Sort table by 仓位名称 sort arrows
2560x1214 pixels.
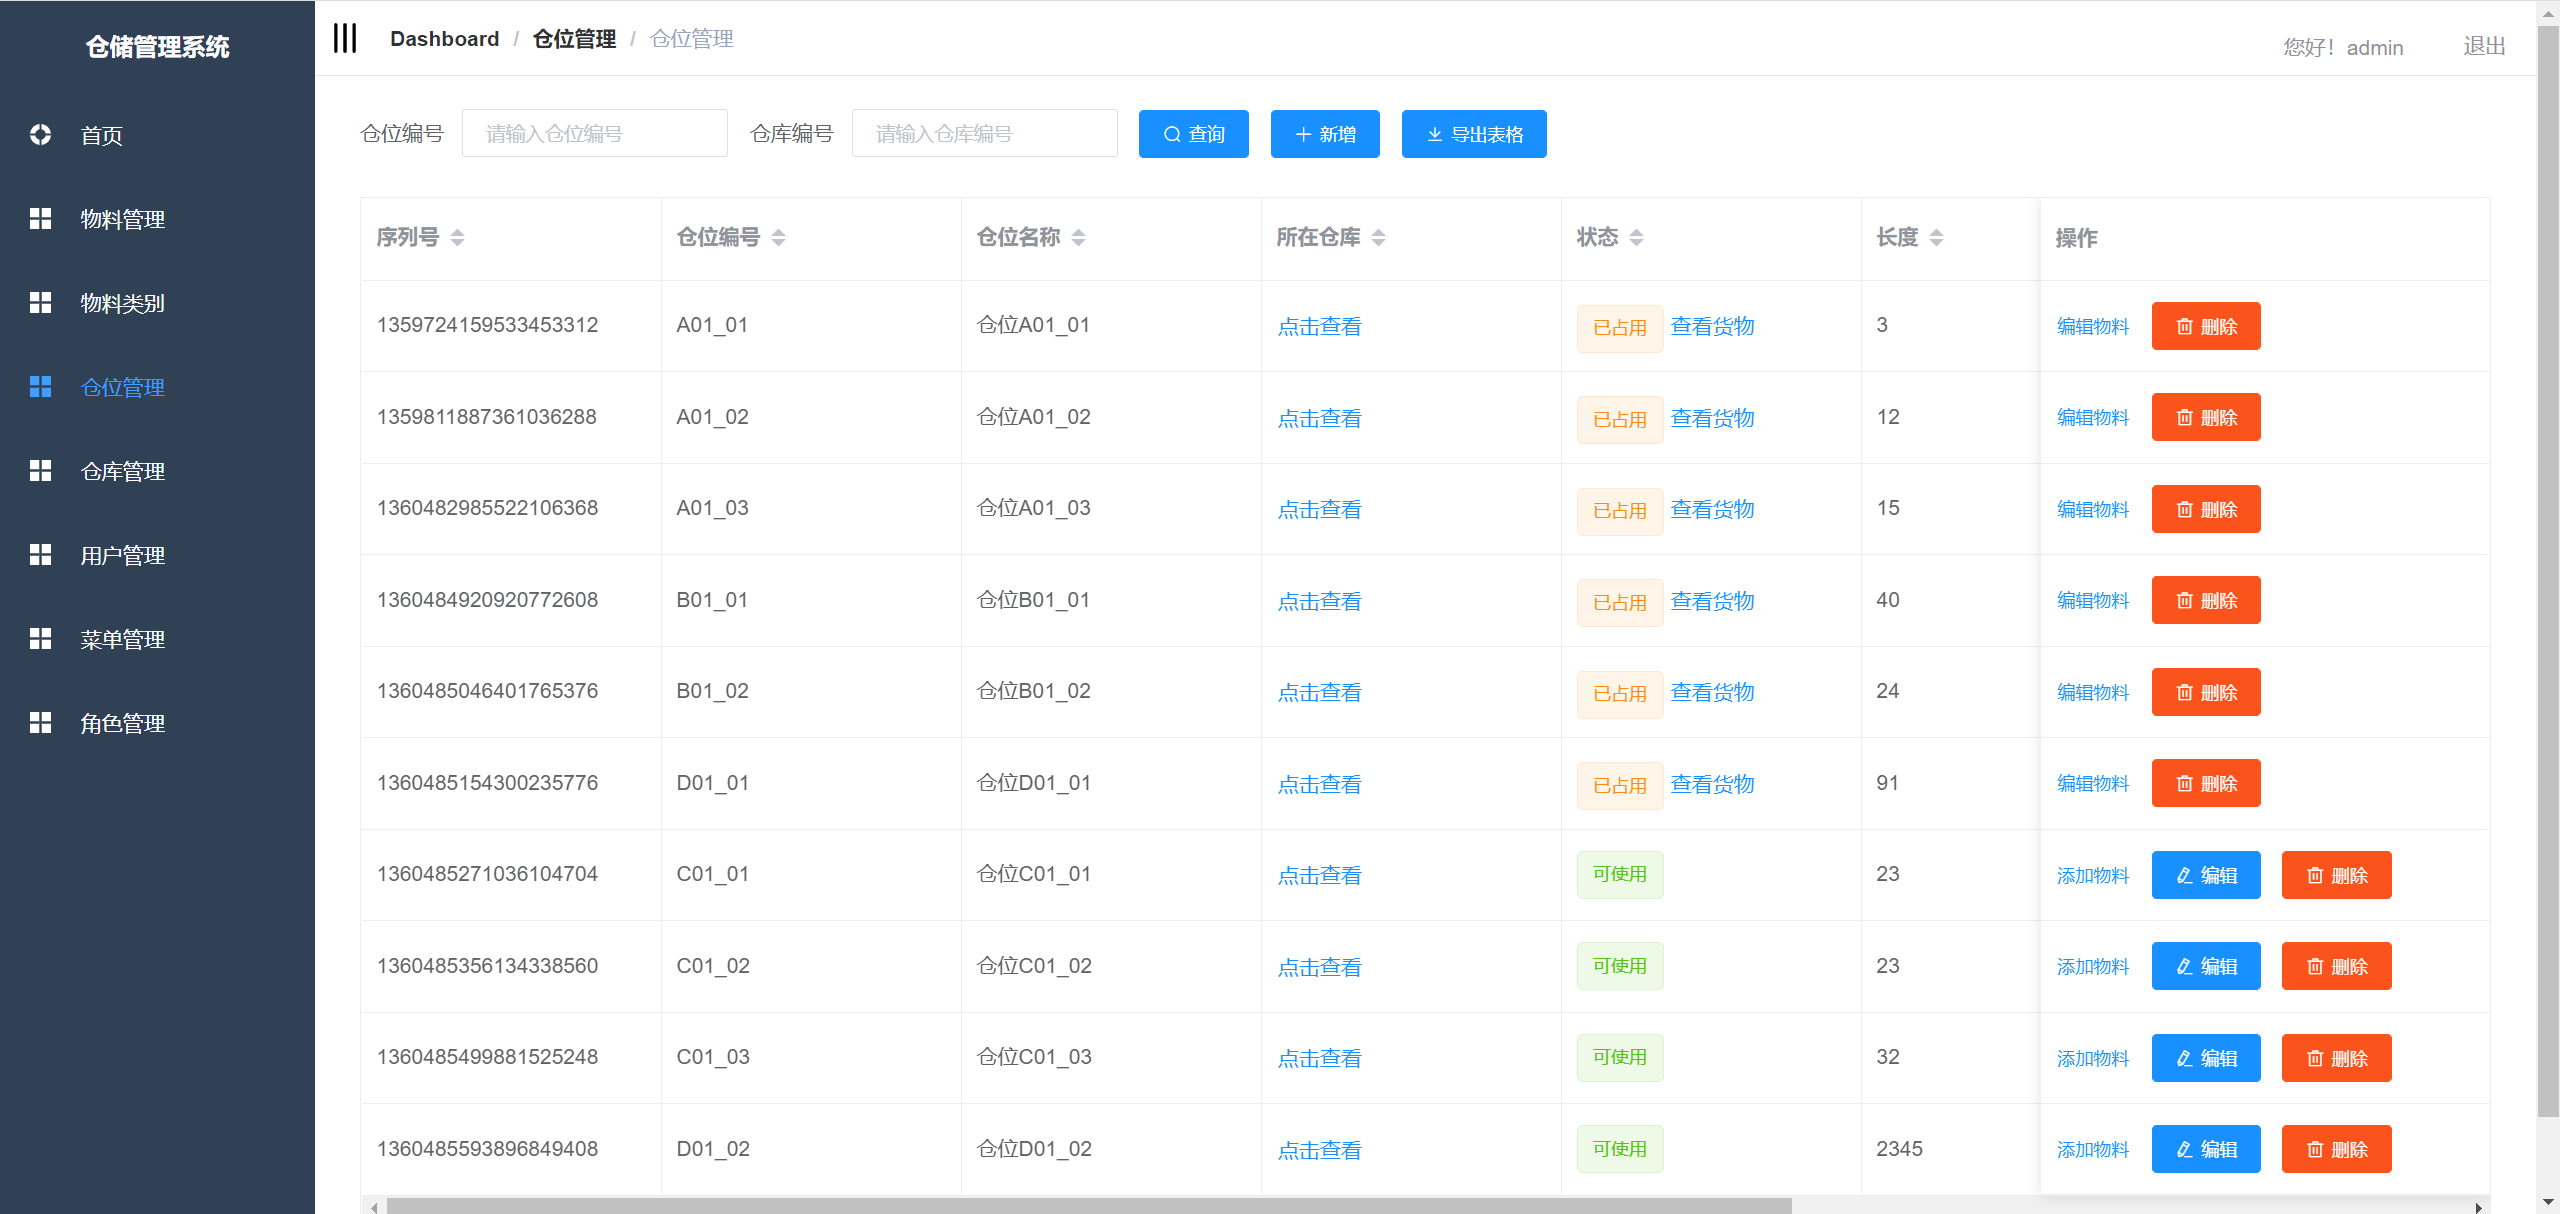[x=1078, y=237]
